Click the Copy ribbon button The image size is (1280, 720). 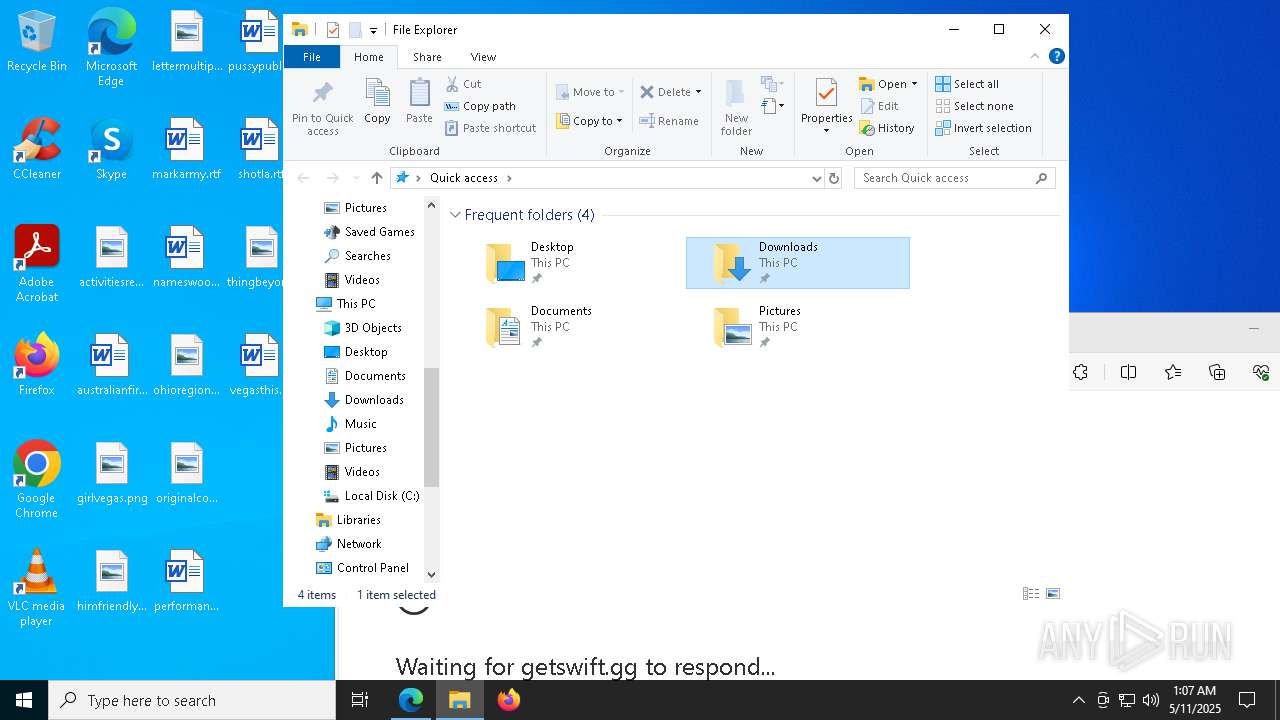coord(377,102)
